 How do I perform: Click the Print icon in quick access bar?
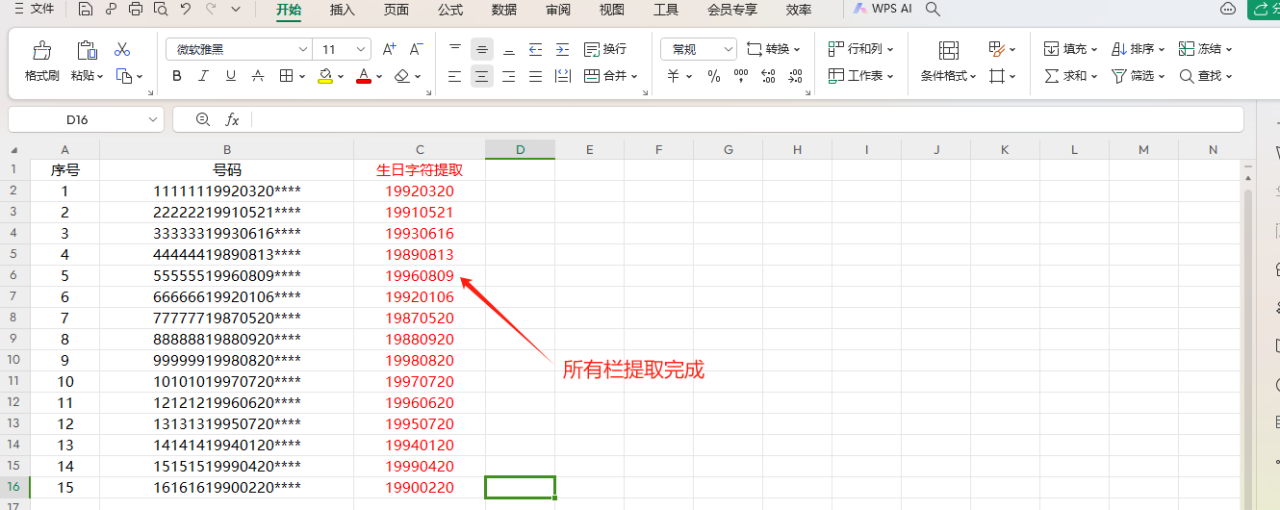pos(136,9)
